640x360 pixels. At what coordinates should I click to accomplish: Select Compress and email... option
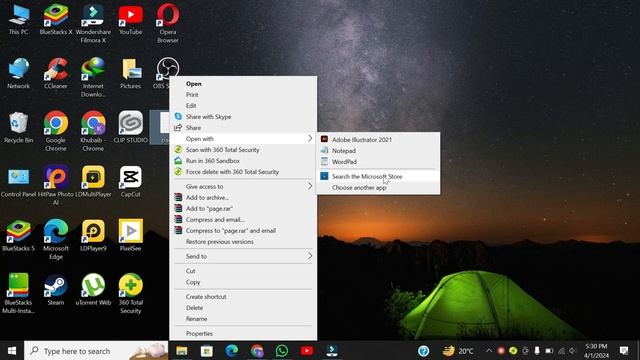tap(243, 220)
